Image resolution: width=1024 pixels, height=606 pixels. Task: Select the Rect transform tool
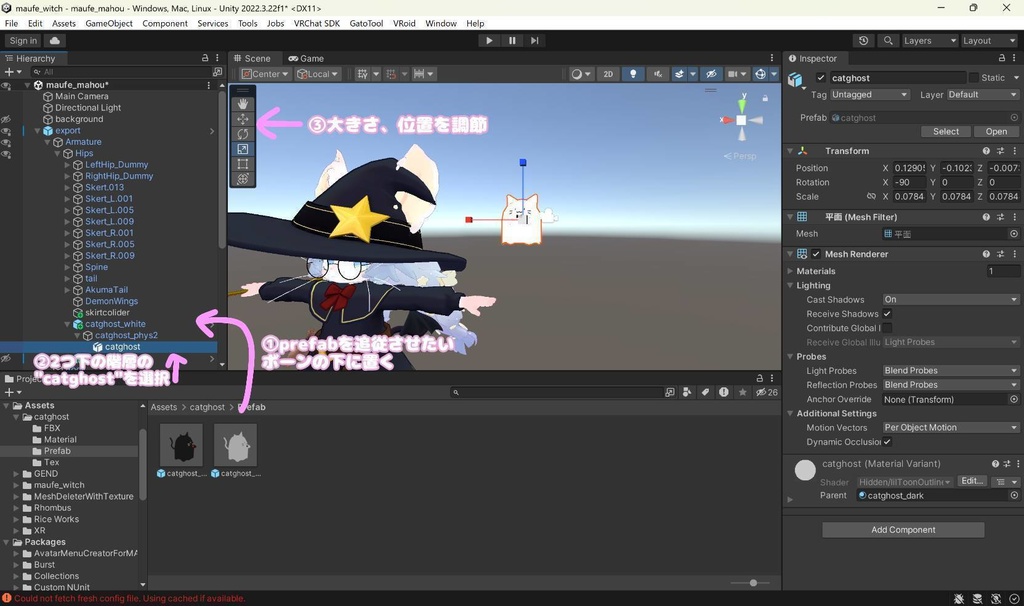(243, 162)
